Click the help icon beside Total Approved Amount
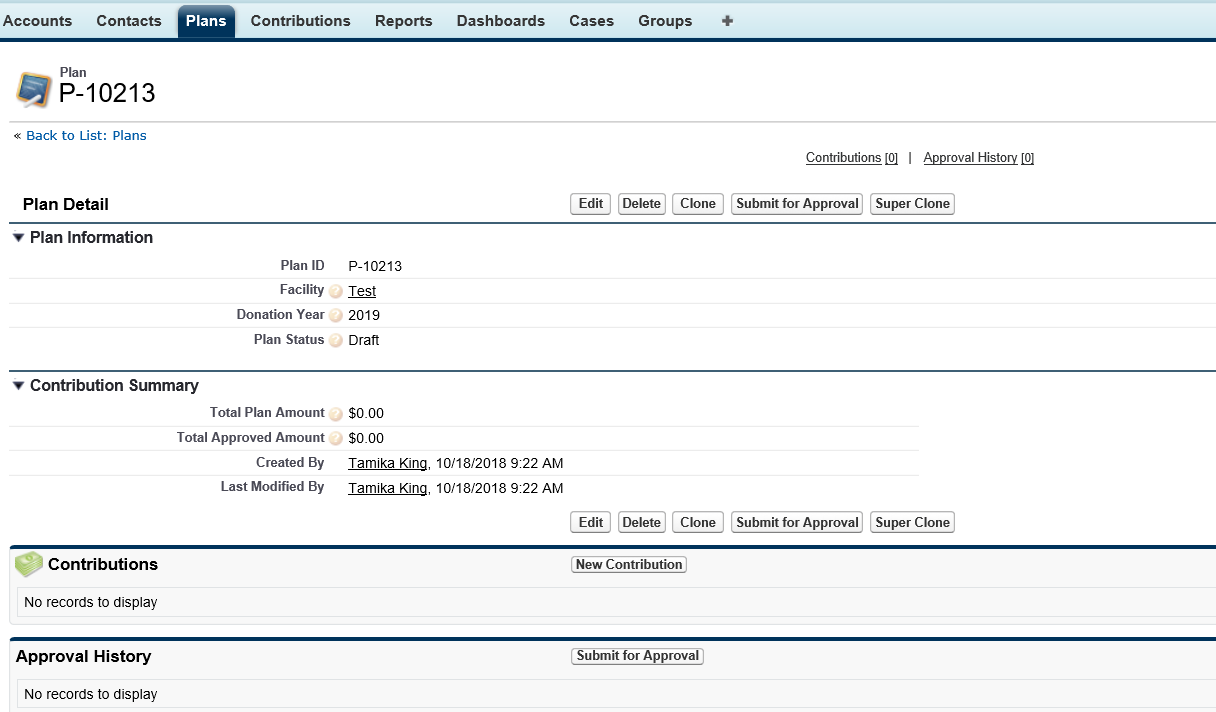 [336, 439]
